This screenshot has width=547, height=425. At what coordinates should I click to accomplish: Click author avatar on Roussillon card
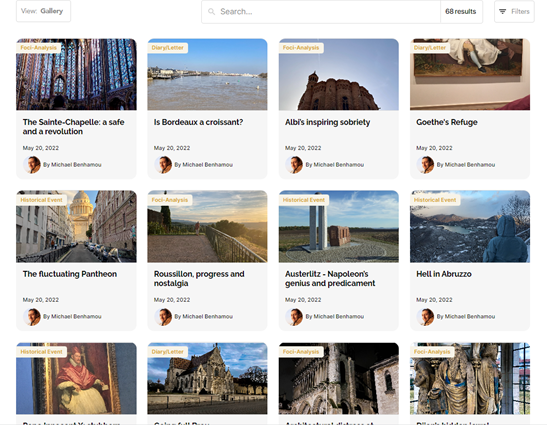(163, 317)
